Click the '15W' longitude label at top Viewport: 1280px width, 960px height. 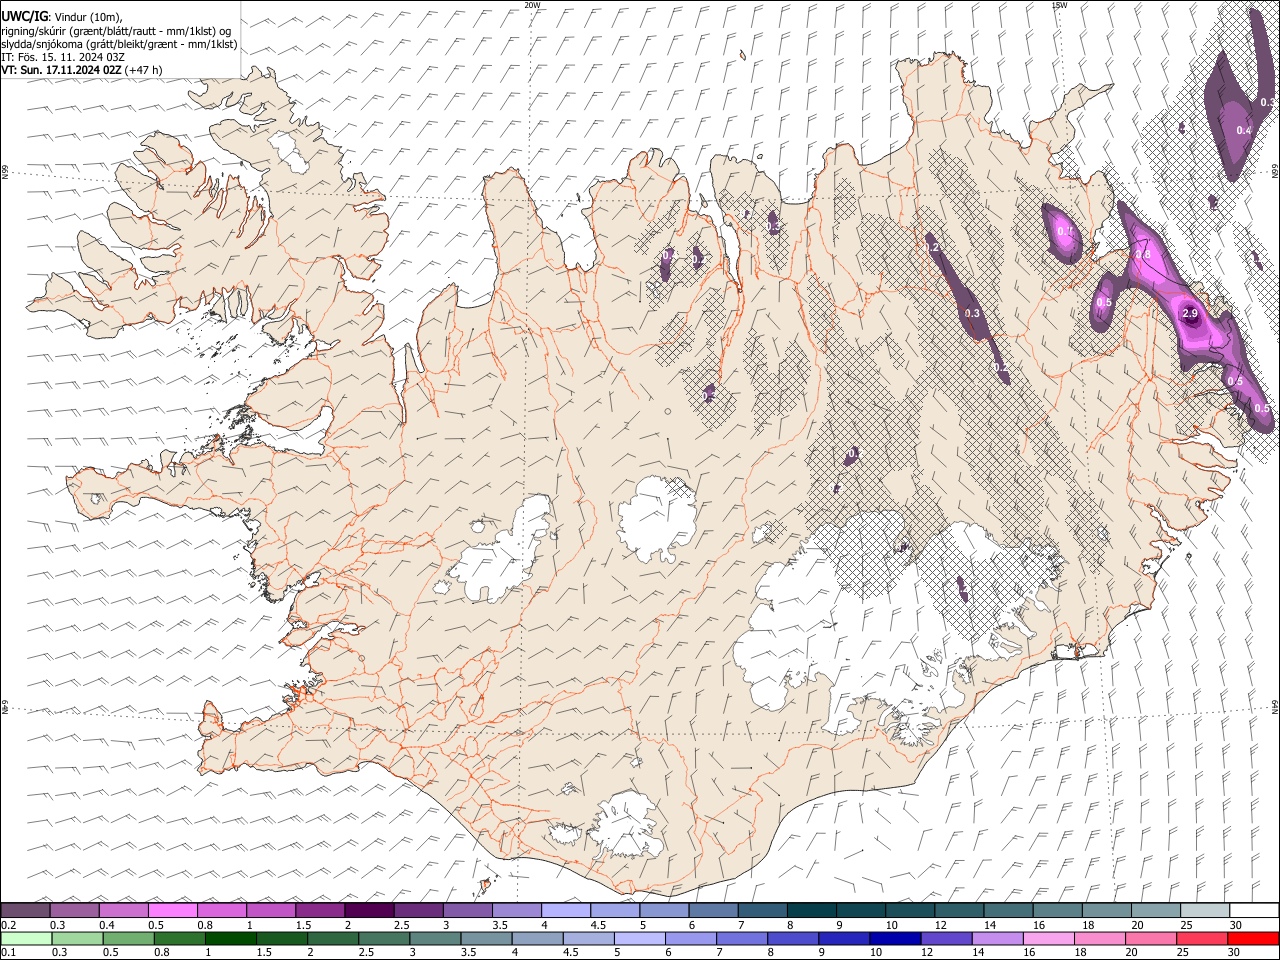[x=1060, y=5]
